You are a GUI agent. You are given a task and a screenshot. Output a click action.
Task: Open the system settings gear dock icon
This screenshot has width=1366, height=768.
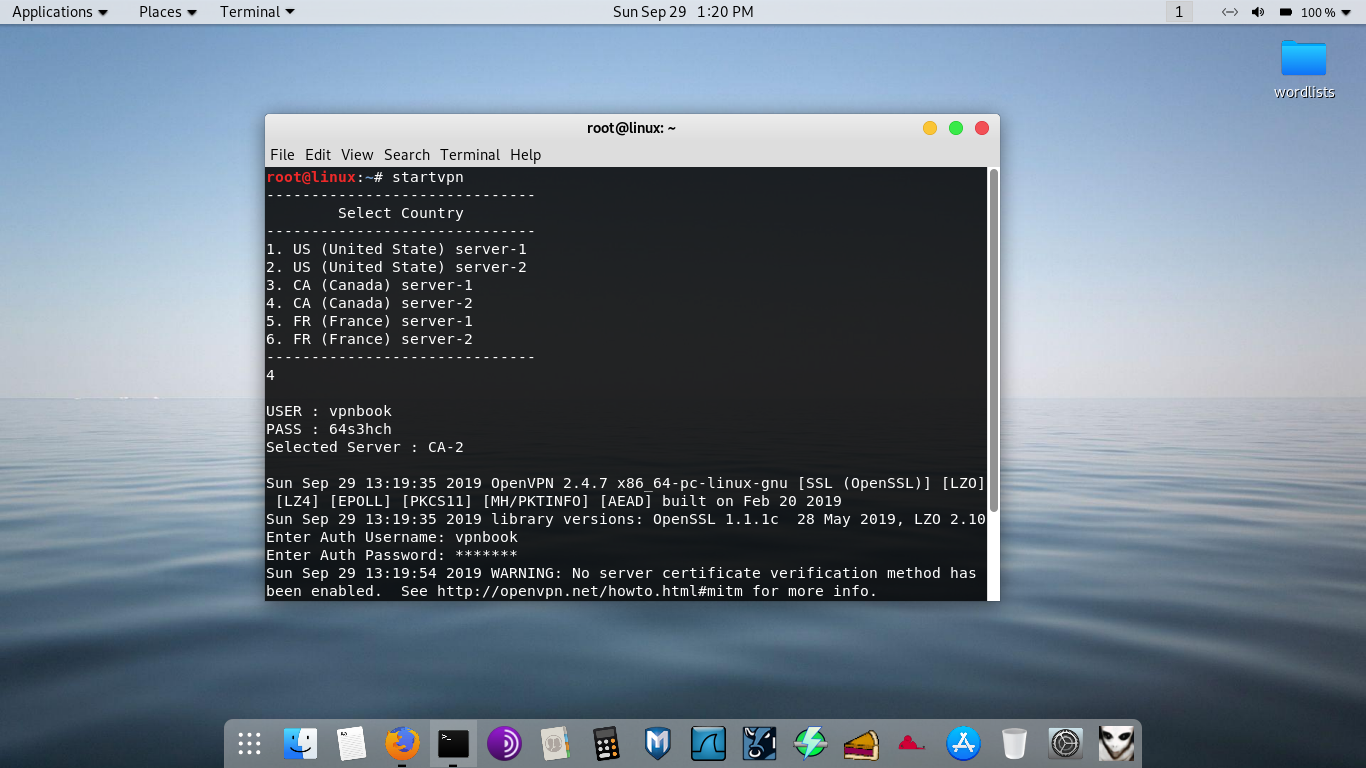[1065, 743]
